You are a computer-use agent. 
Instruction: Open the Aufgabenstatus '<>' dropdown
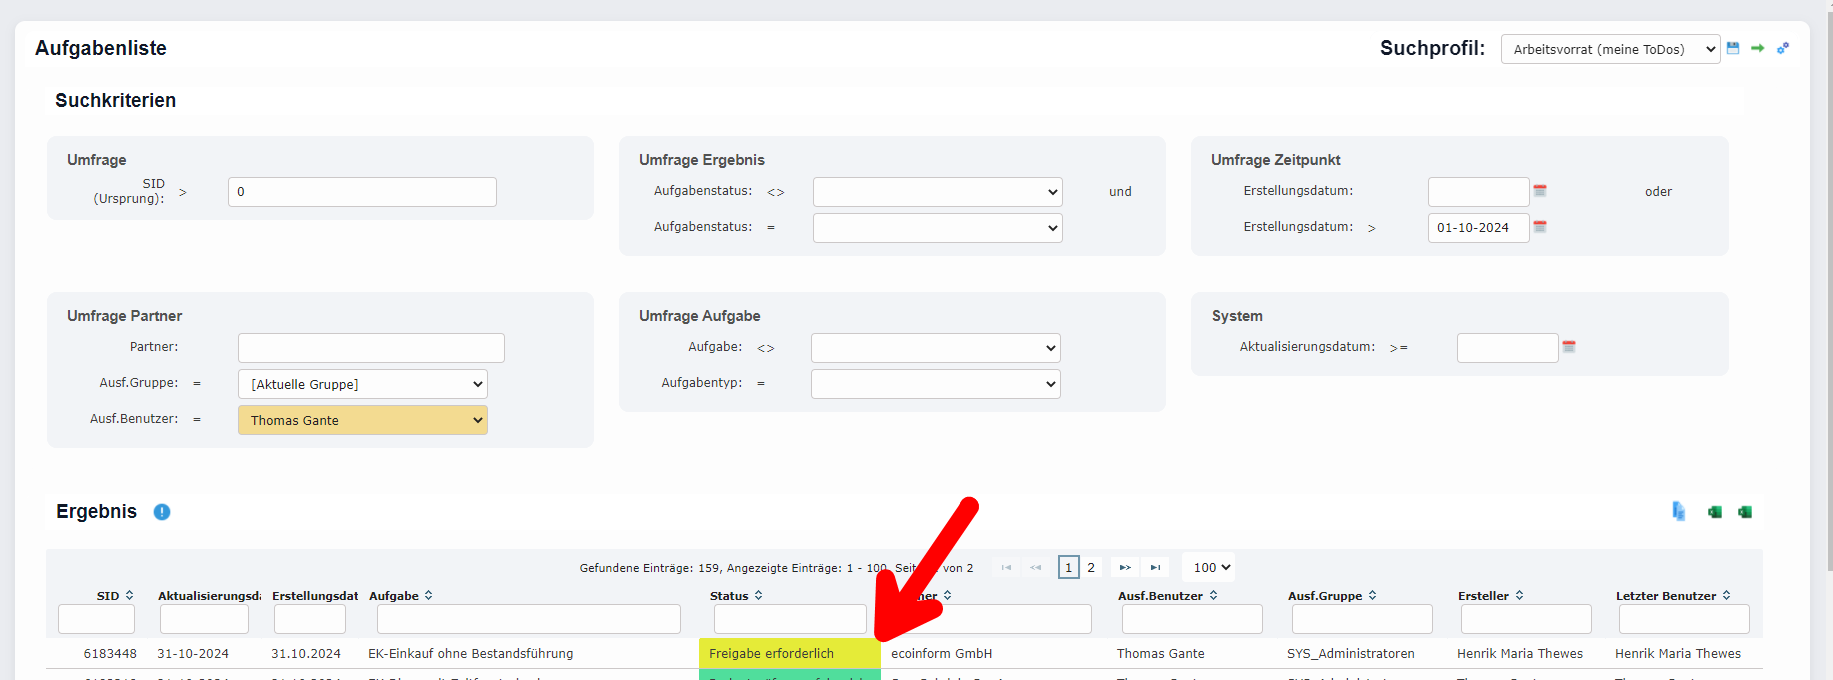click(x=938, y=192)
